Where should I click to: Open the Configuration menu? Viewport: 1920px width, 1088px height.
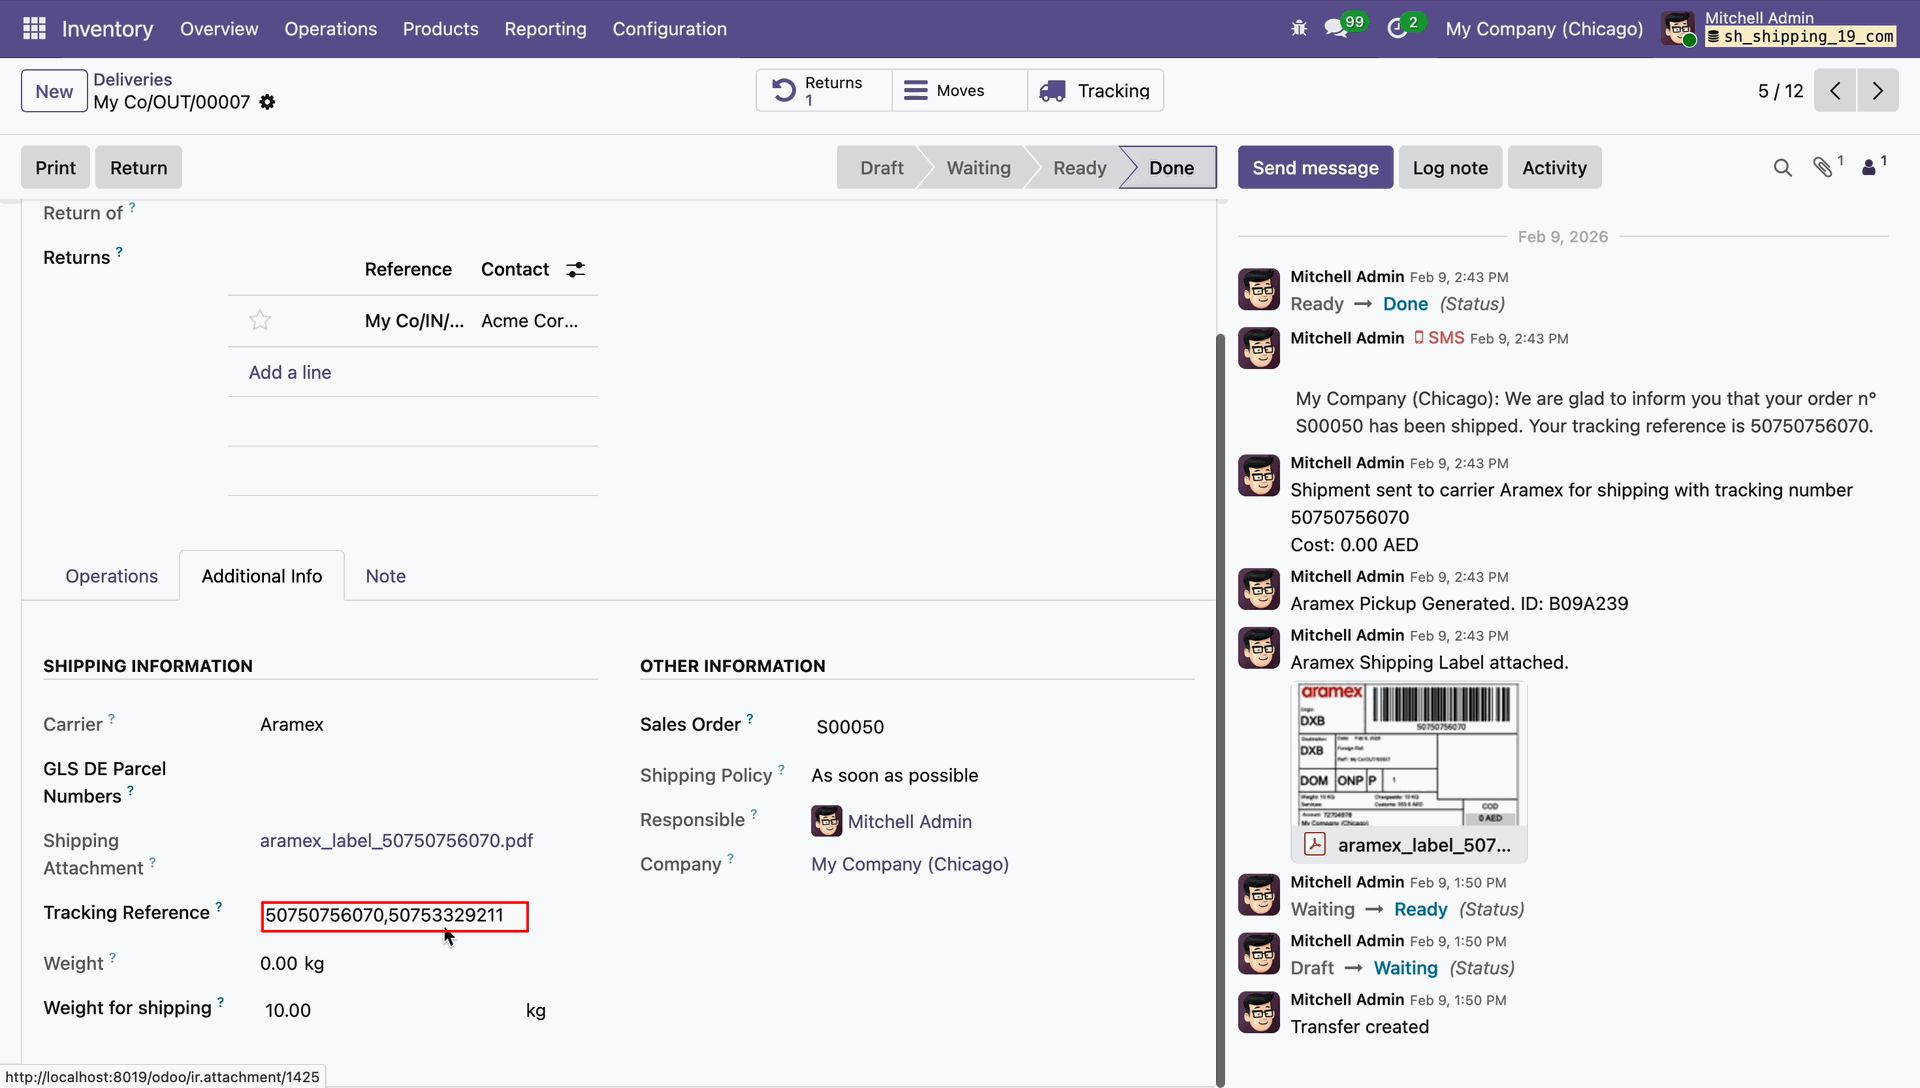[669, 29]
